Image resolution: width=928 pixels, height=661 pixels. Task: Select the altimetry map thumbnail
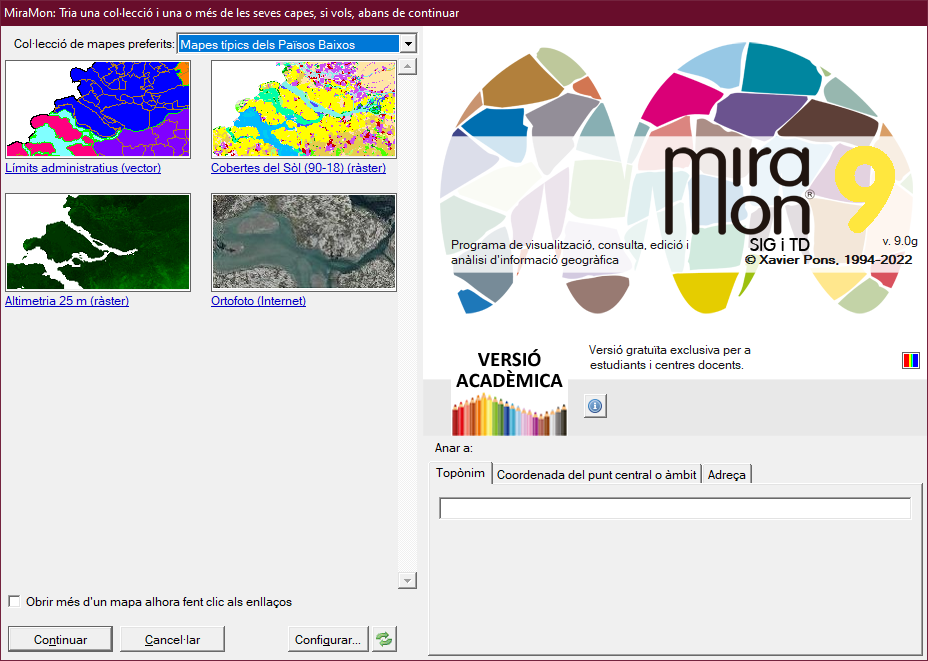pyautogui.click(x=98, y=242)
